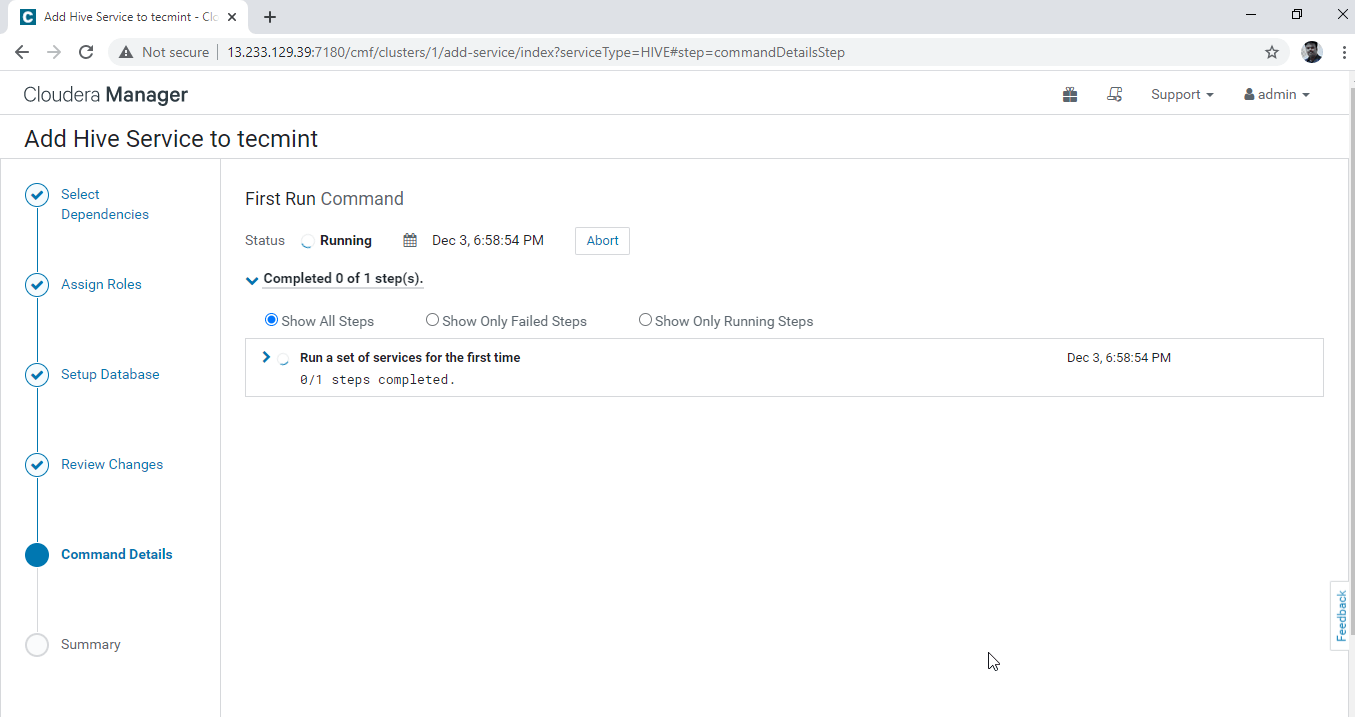Click step timestamp Dec 3, 6:58:54 PM in row
The width and height of the screenshot is (1355, 717).
click(1119, 357)
